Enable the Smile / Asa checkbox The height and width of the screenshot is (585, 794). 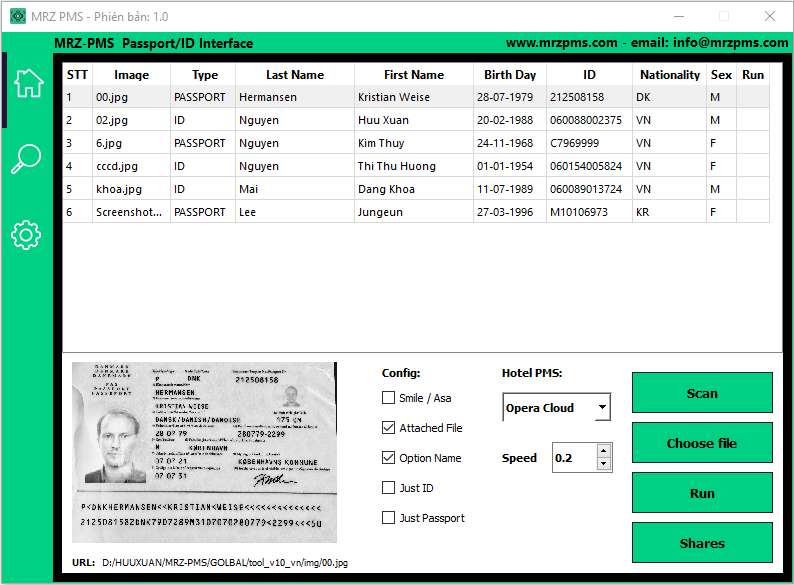(x=389, y=398)
